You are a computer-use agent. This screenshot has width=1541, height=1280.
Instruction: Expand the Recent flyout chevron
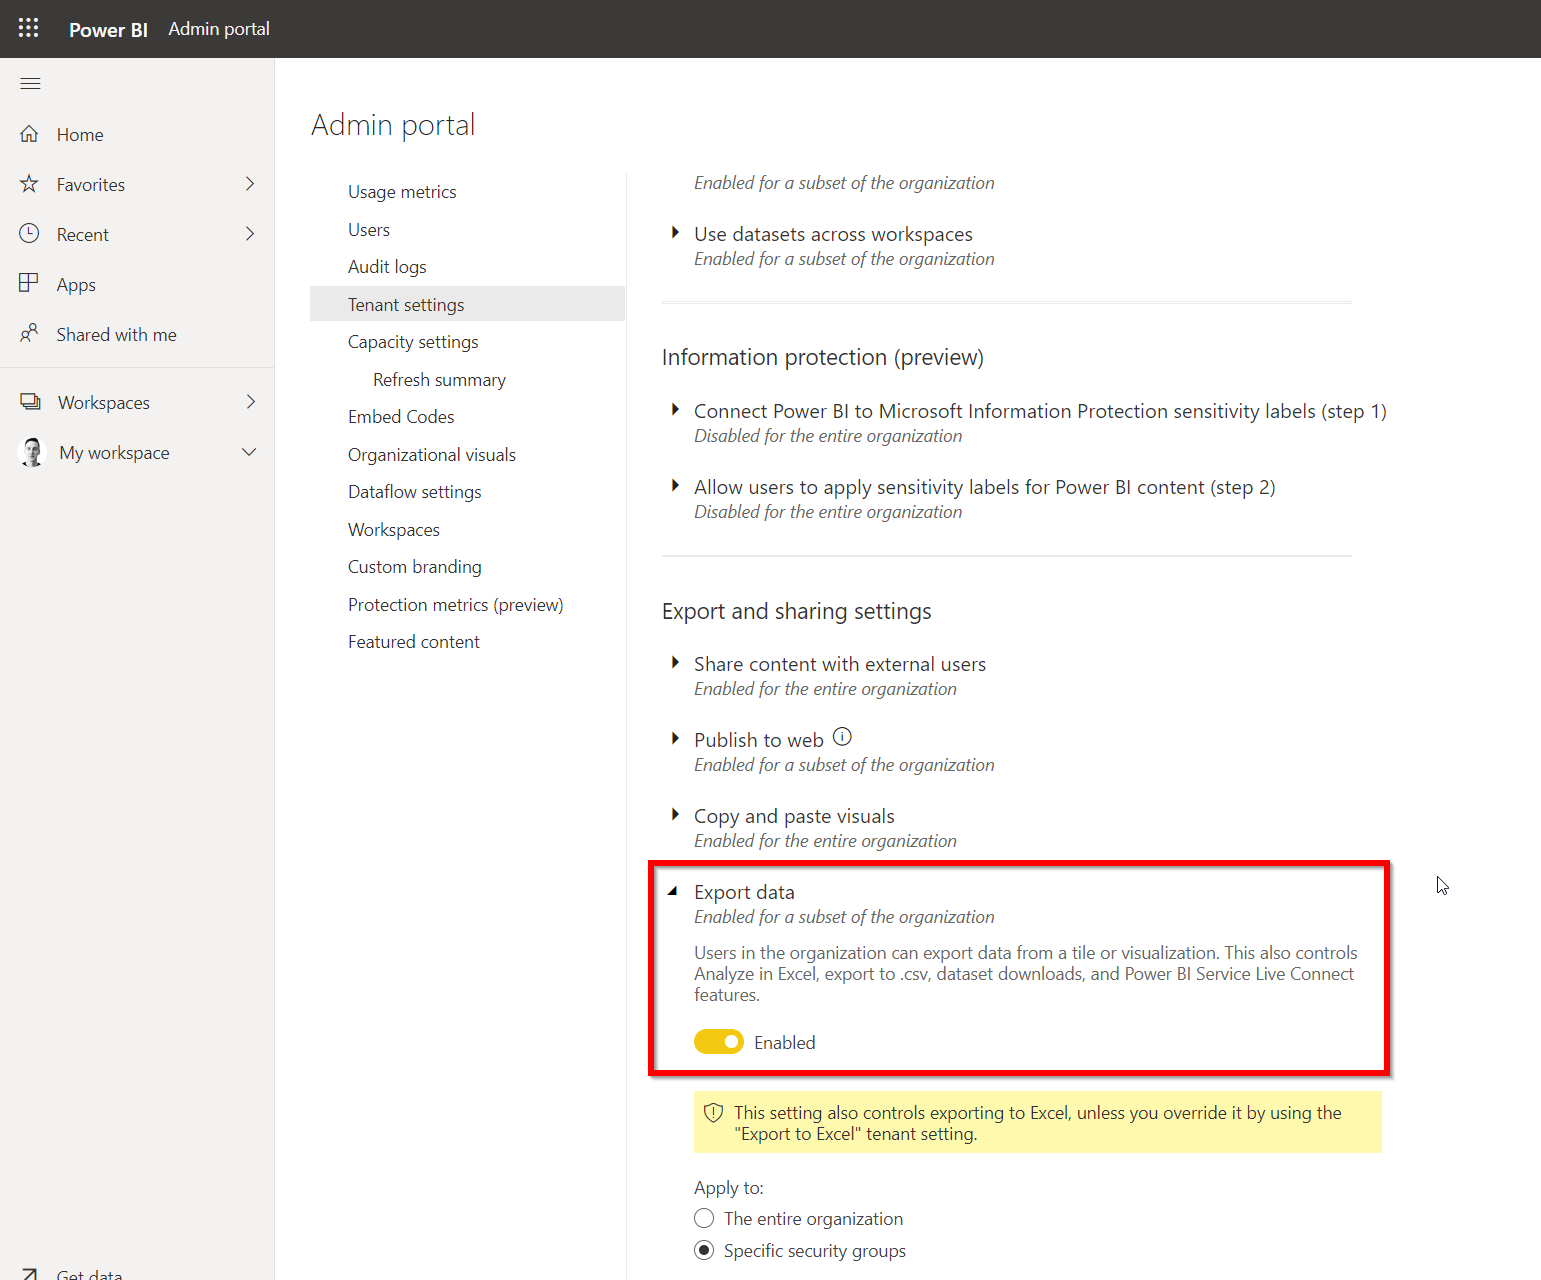(250, 234)
